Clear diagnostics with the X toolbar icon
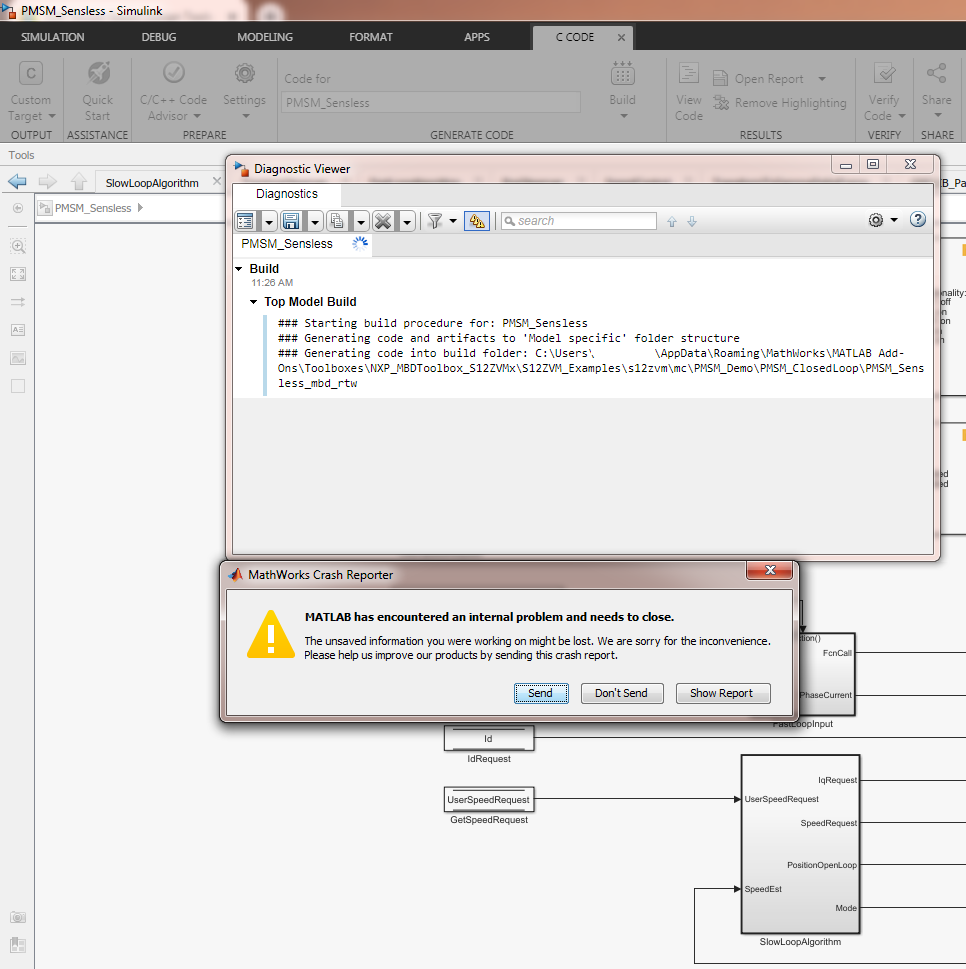 coord(381,221)
